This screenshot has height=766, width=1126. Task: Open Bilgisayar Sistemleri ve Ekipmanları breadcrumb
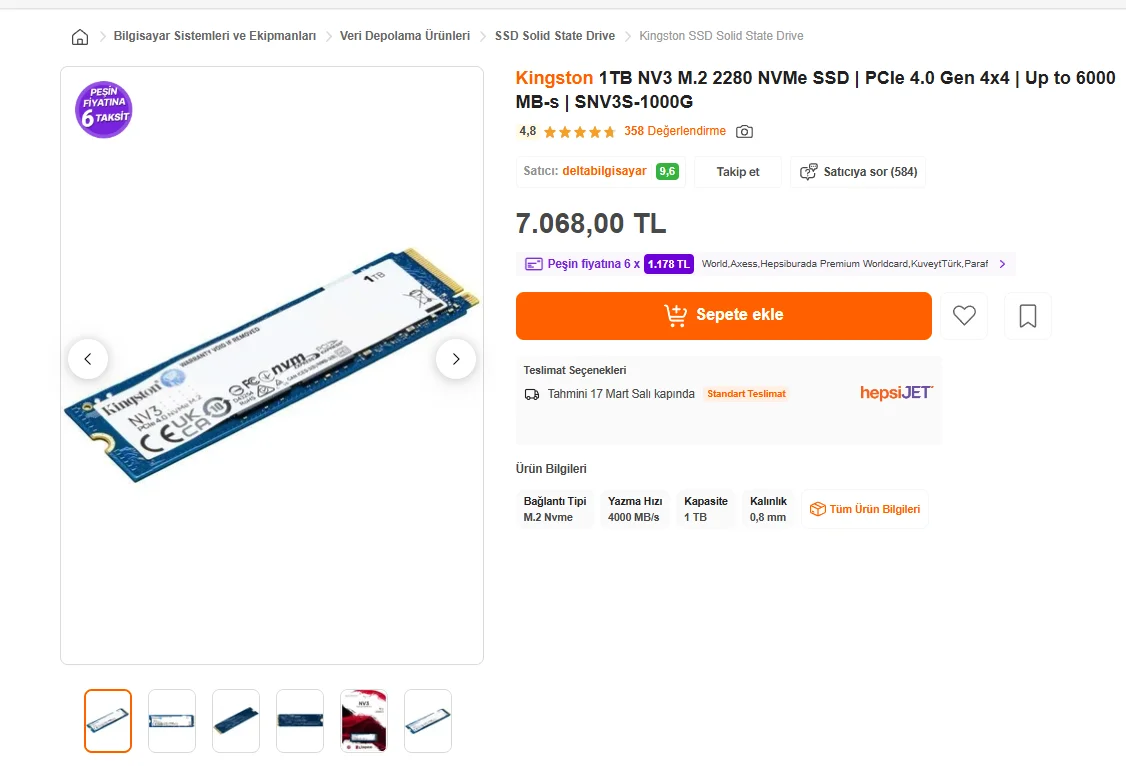click(x=215, y=36)
